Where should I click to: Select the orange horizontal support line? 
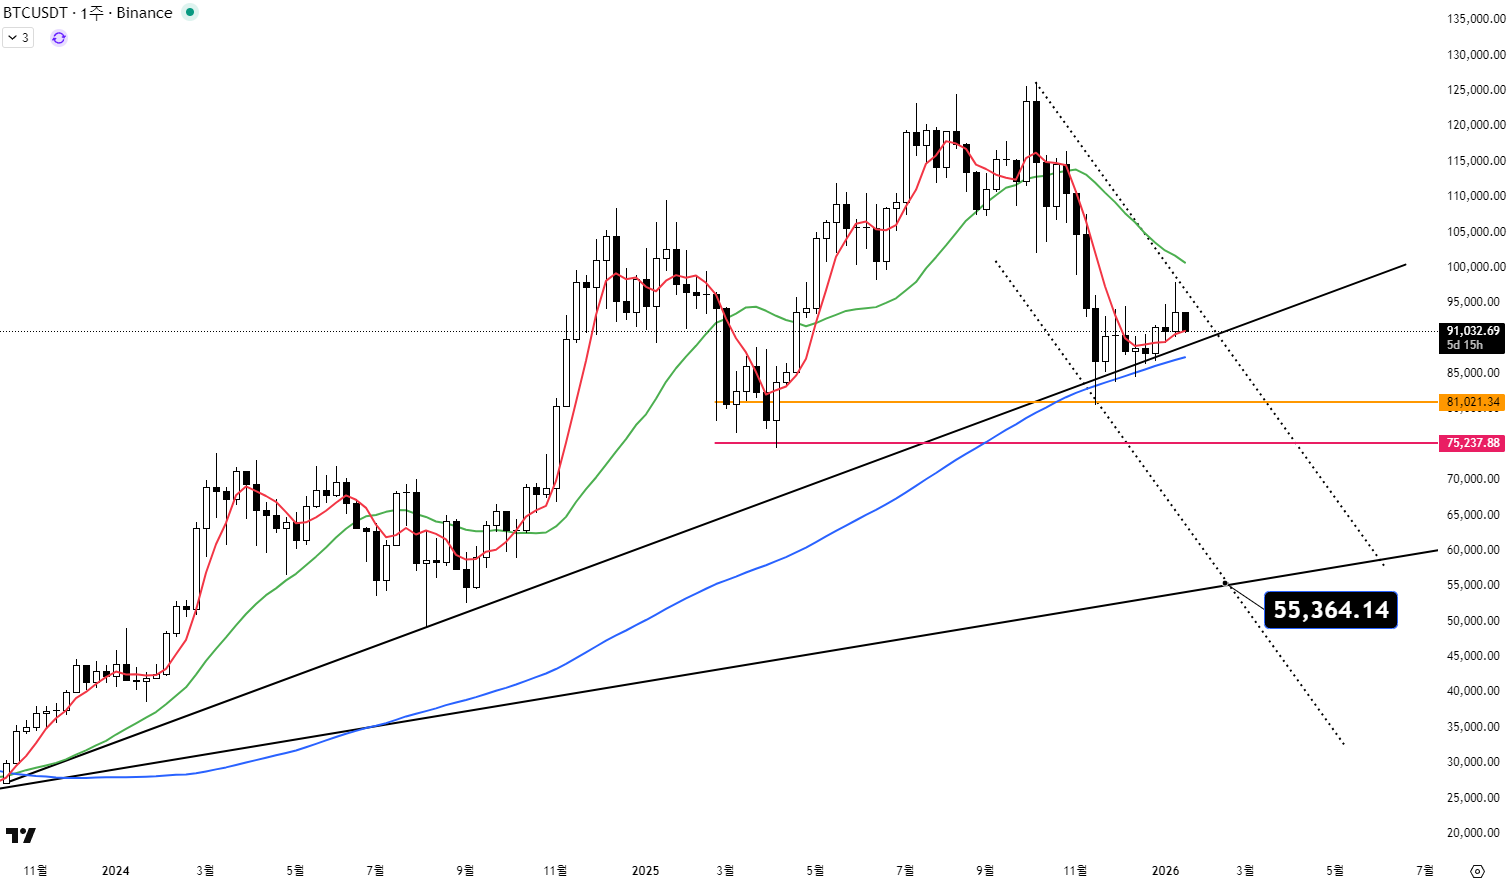[900, 402]
